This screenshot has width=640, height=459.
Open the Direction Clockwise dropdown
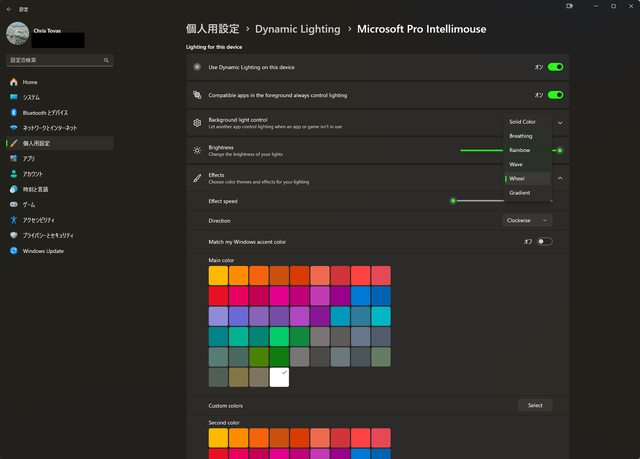click(x=527, y=220)
